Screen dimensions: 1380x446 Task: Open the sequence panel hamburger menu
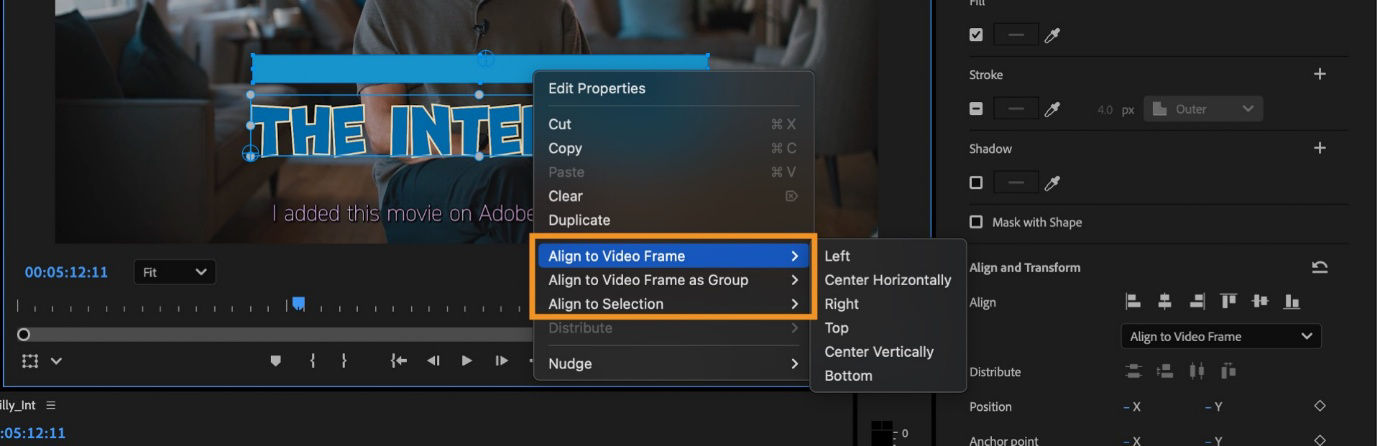[x=51, y=405]
